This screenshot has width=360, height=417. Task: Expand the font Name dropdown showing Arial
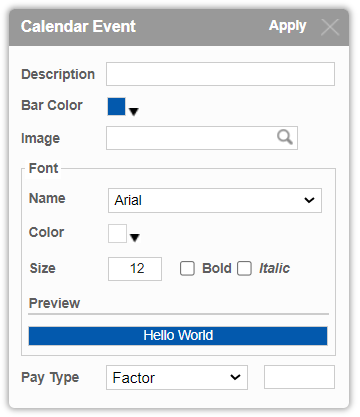[215, 200]
